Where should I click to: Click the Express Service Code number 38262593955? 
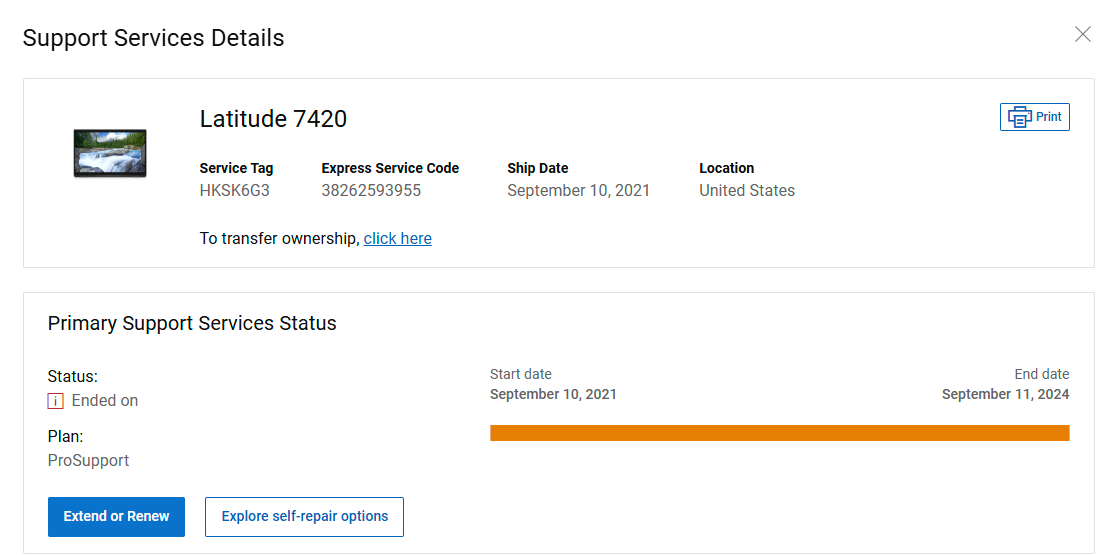click(x=371, y=191)
